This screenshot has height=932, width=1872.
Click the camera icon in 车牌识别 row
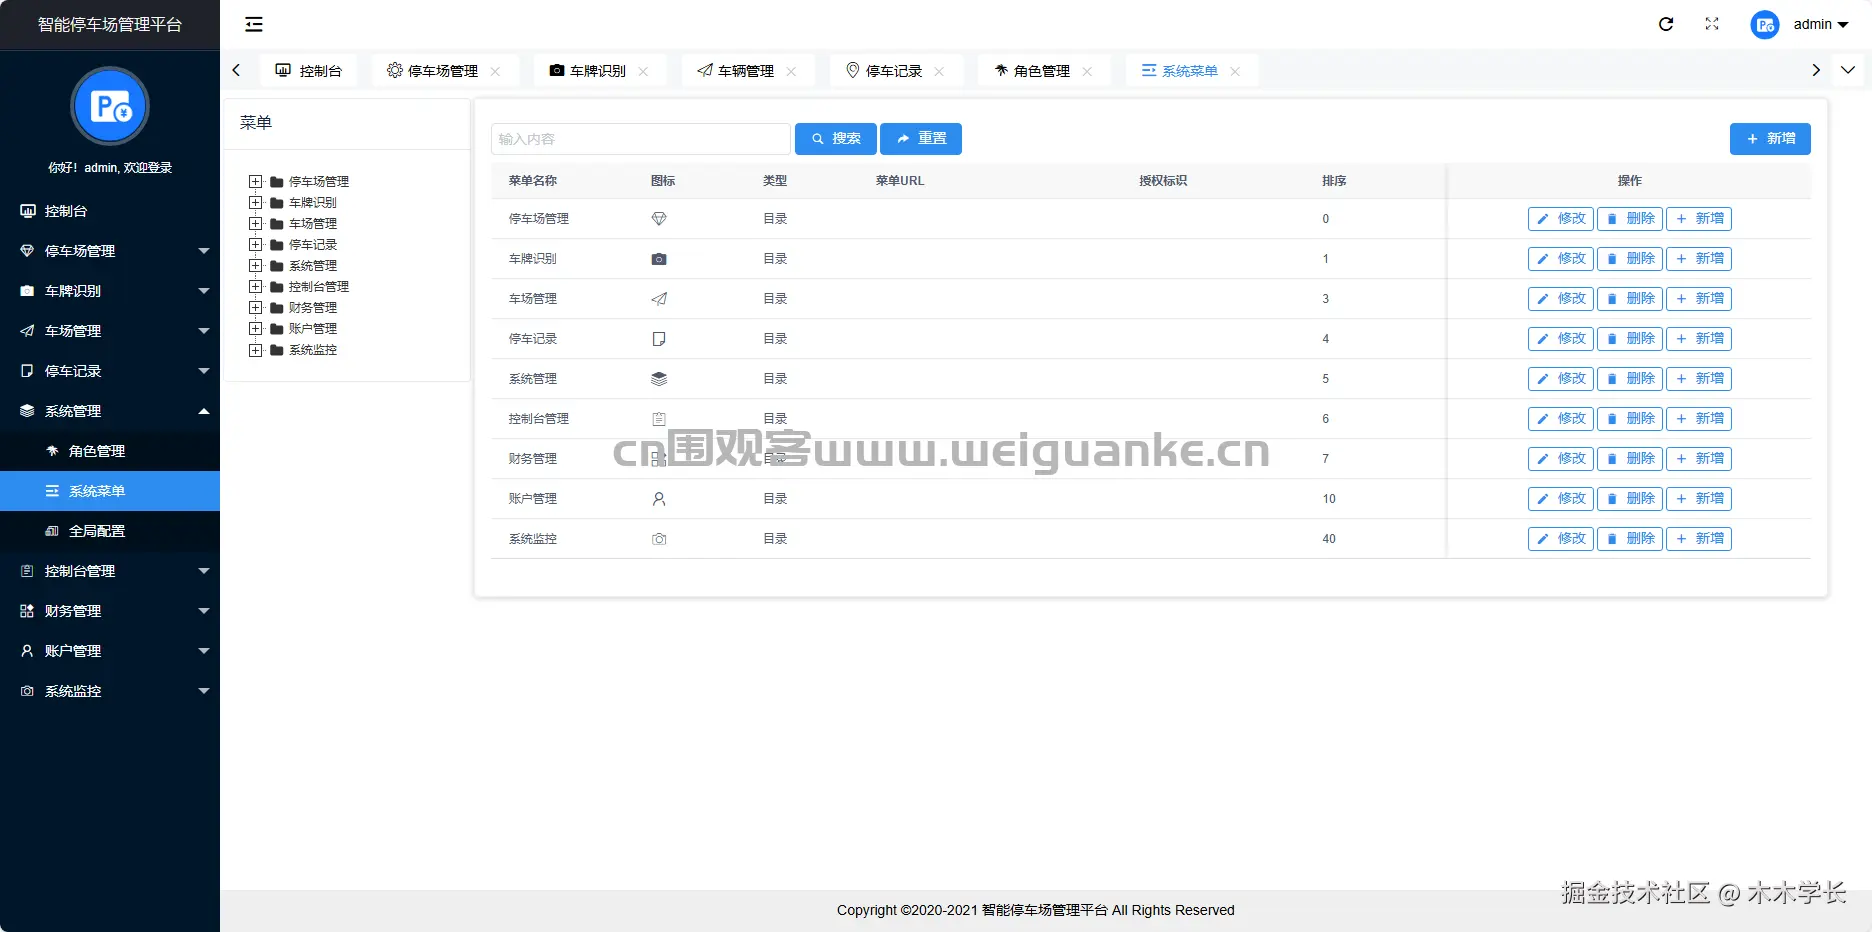[x=659, y=259]
